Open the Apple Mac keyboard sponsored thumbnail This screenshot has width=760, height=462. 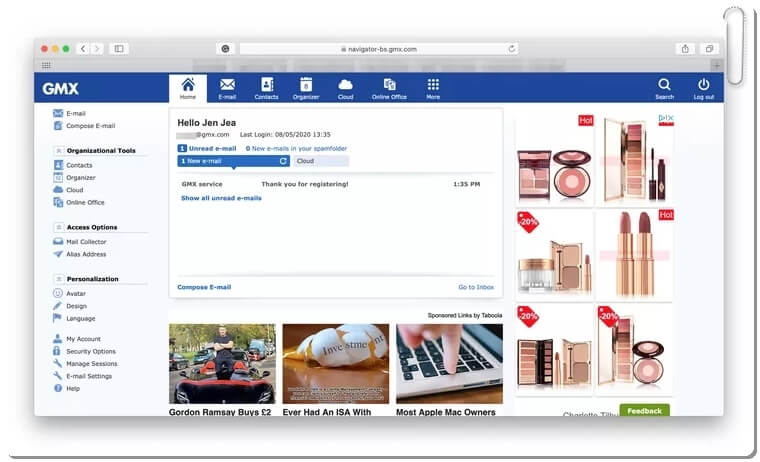pyautogui.click(x=449, y=364)
